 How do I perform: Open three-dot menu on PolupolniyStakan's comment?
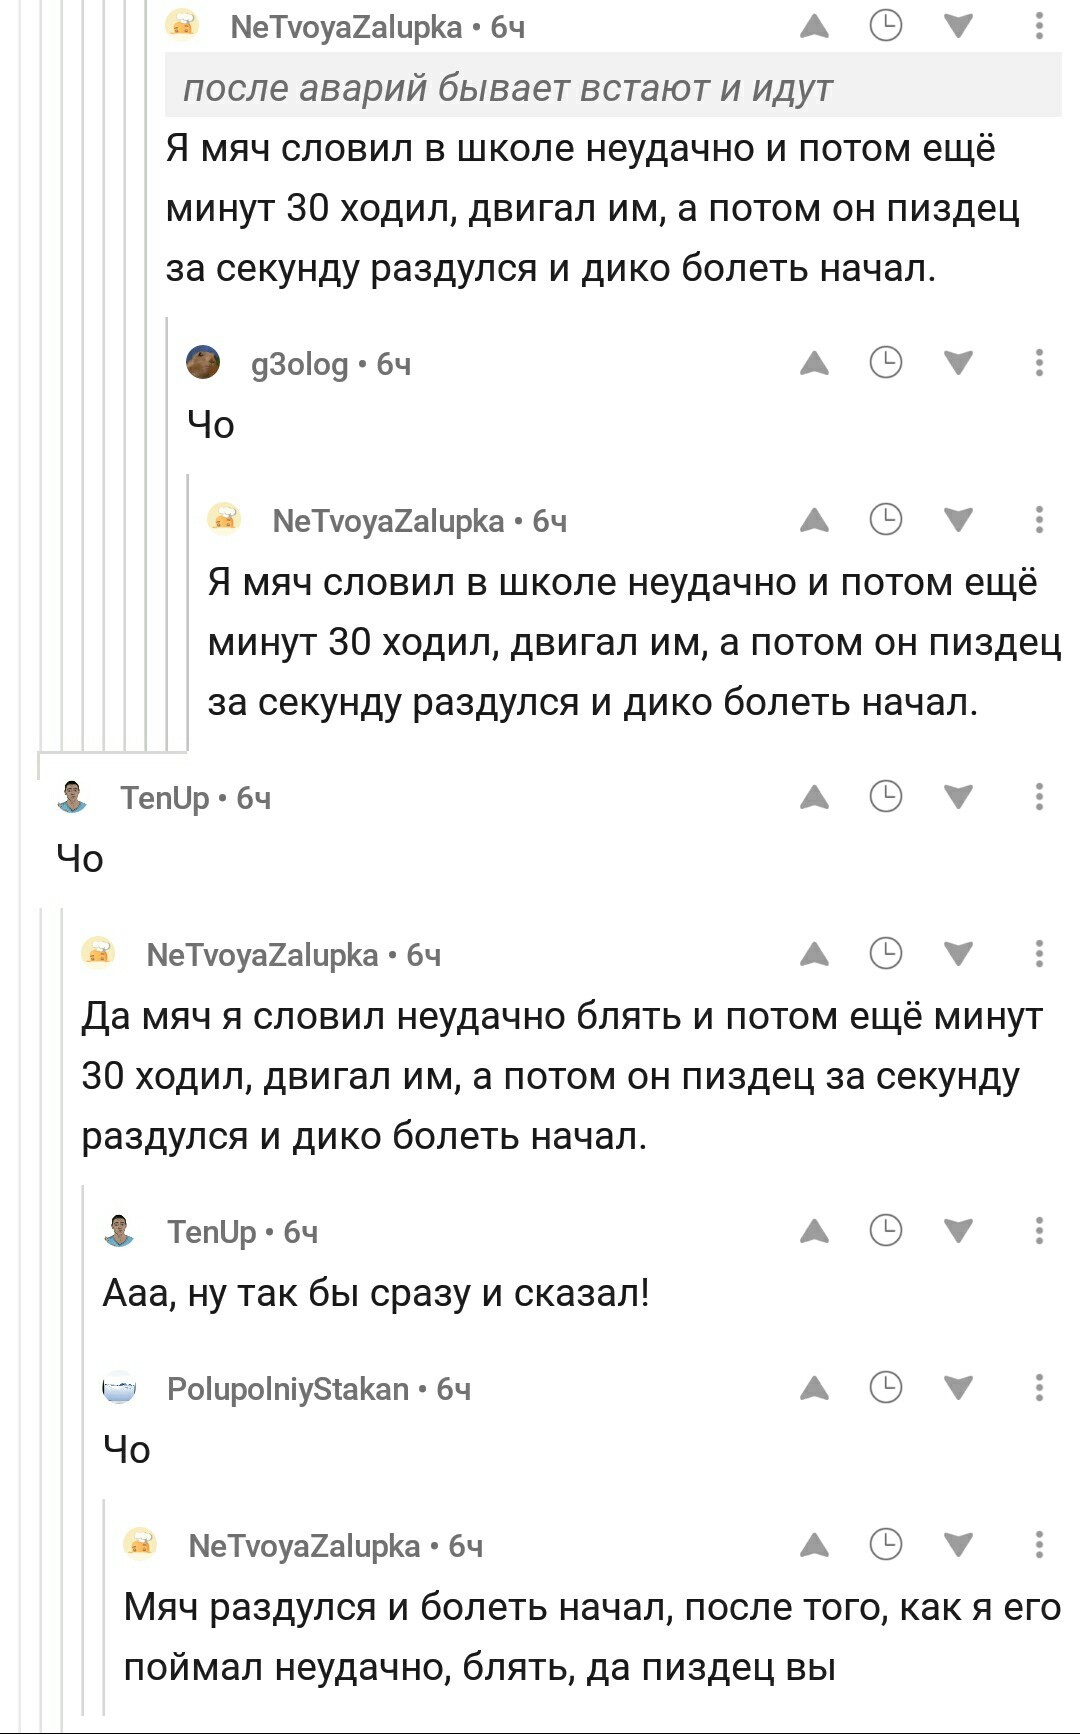tap(1040, 1388)
